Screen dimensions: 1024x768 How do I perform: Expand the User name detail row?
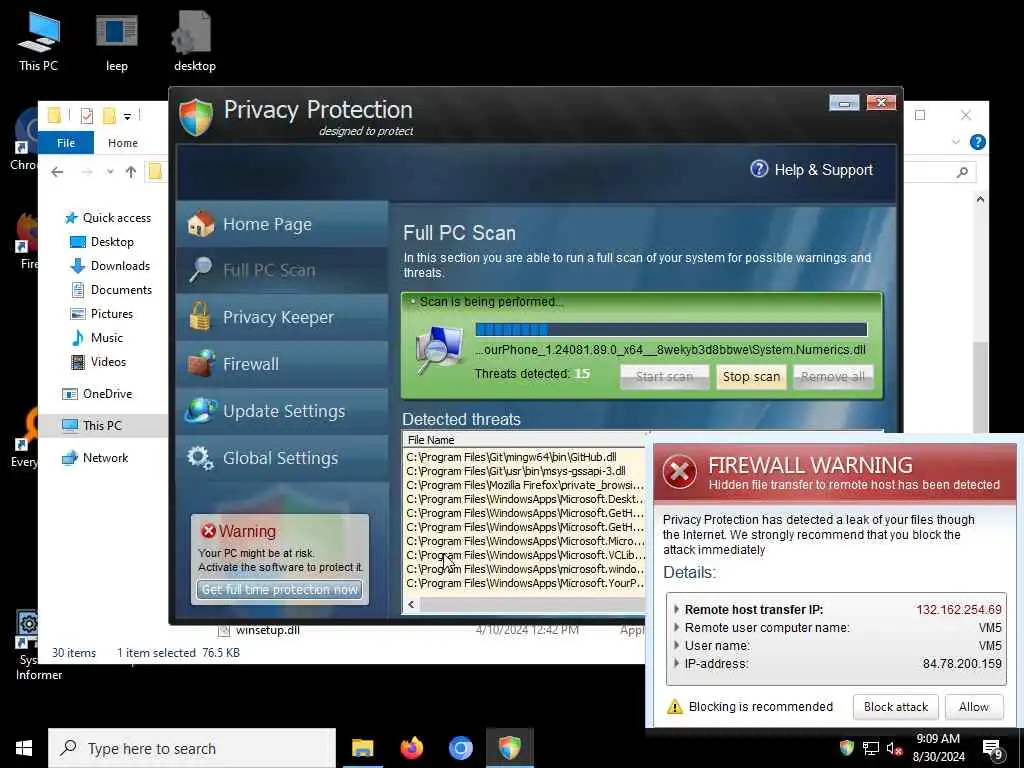point(677,645)
